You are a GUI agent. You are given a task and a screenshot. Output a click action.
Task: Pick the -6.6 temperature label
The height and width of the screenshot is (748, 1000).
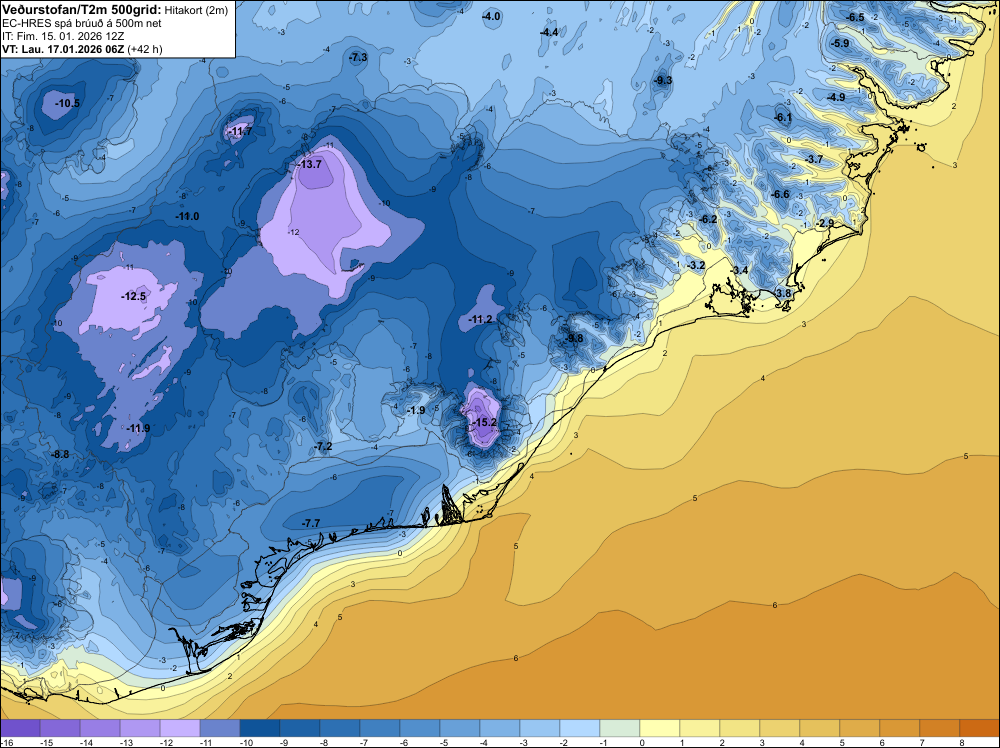[780, 194]
